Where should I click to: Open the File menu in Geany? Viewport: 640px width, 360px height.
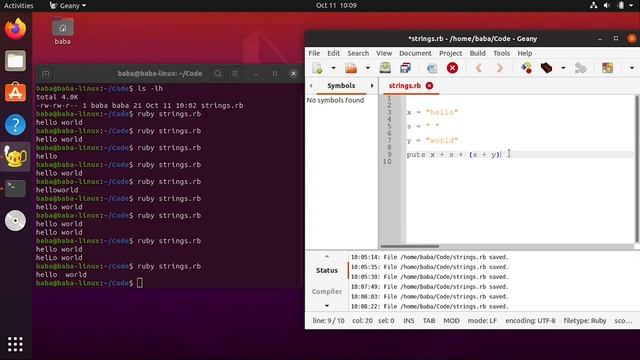pyautogui.click(x=314, y=53)
